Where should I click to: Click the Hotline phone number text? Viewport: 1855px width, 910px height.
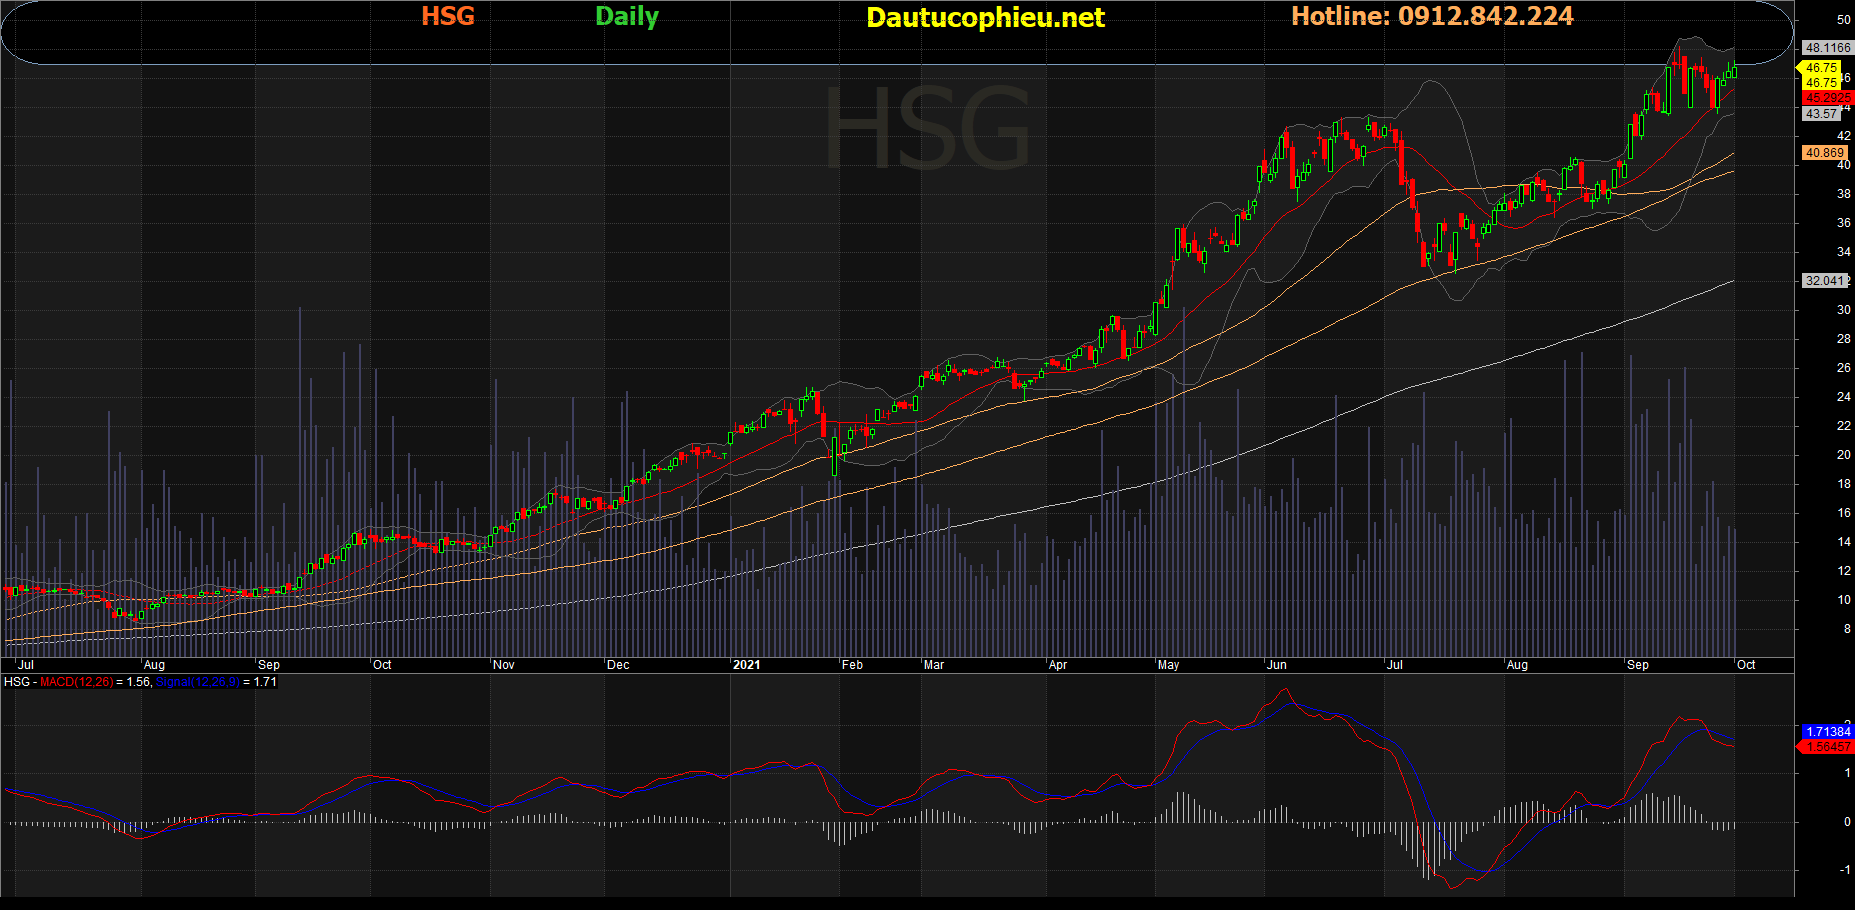pyautogui.click(x=1431, y=16)
